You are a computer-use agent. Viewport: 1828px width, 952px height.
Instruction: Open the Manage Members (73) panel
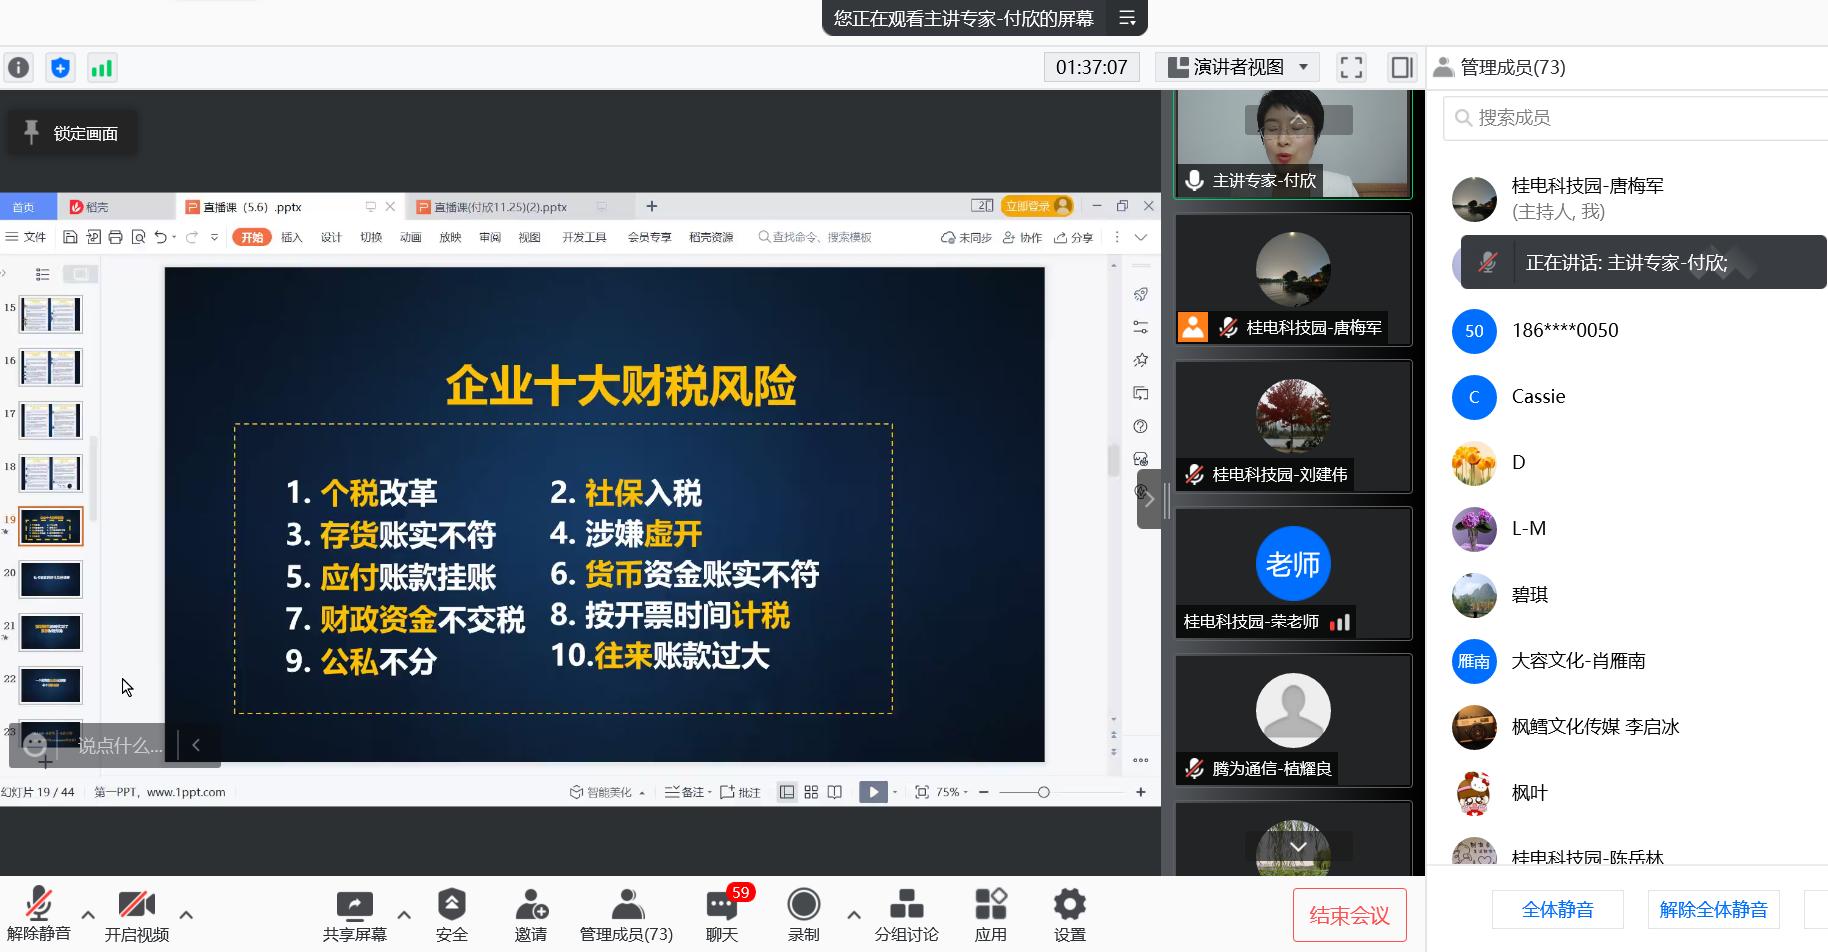626,914
